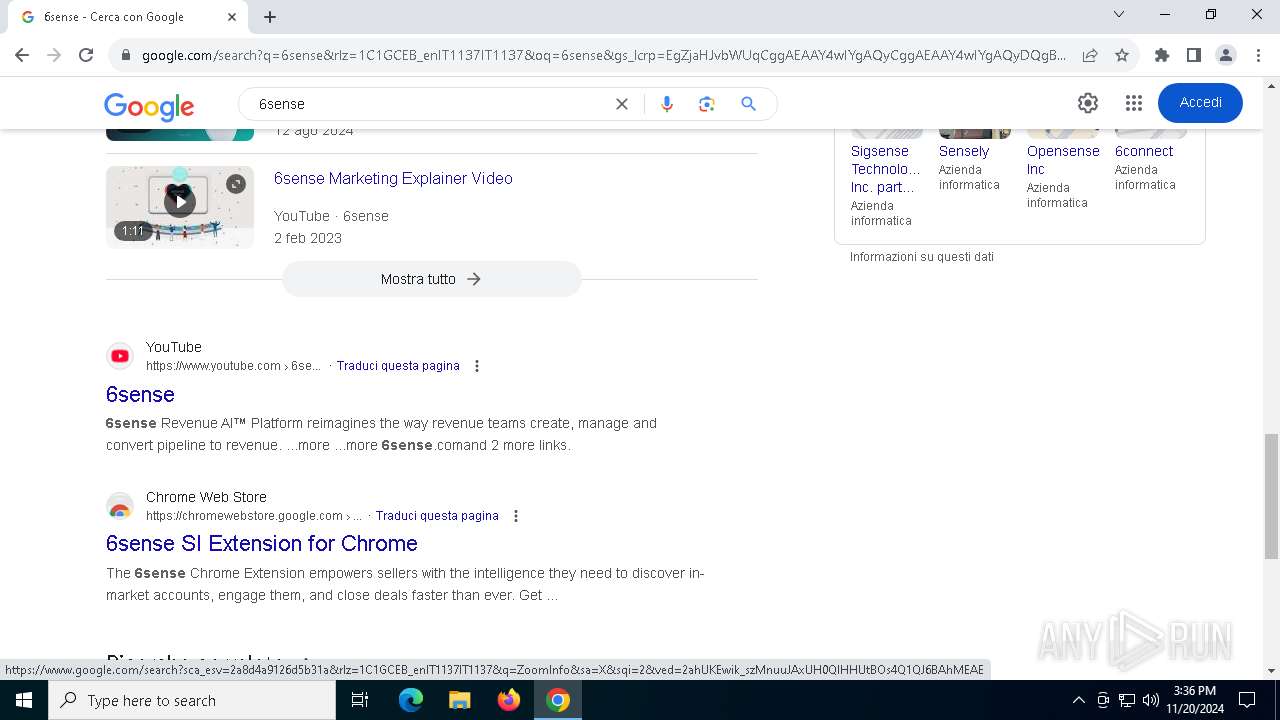The image size is (1280, 720).
Task: Translate the YouTube result page
Action: click(398, 366)
